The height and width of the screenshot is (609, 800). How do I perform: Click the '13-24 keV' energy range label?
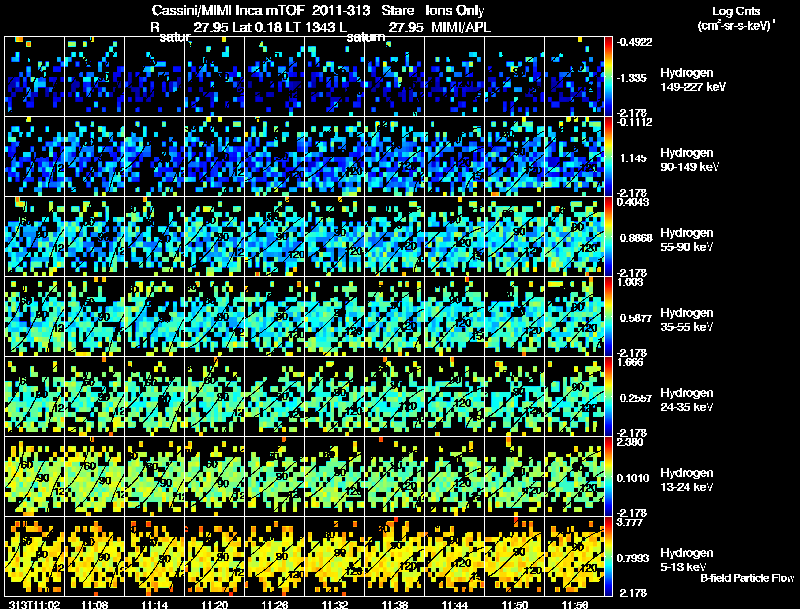(687, 487)
